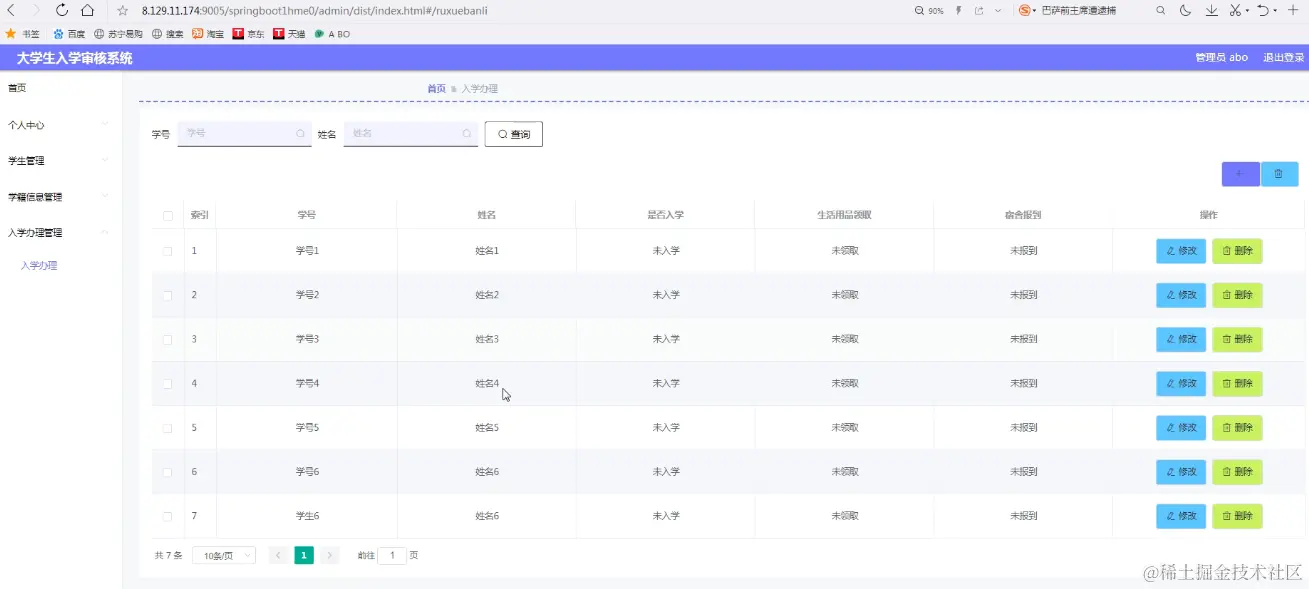Expand the 学籍信息管理 sidebar menu

click(61, 197)
